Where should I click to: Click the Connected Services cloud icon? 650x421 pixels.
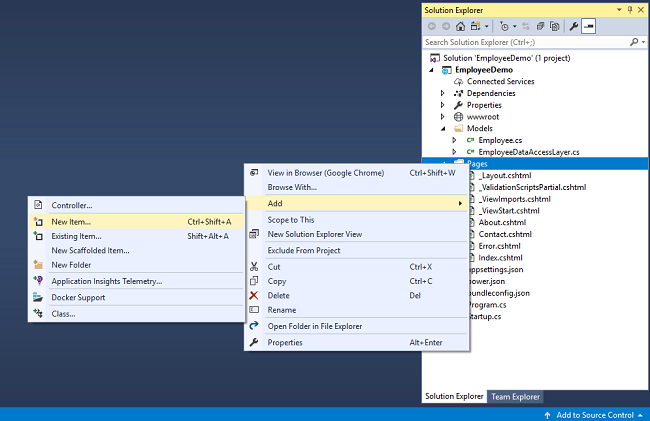click(458, 82)
